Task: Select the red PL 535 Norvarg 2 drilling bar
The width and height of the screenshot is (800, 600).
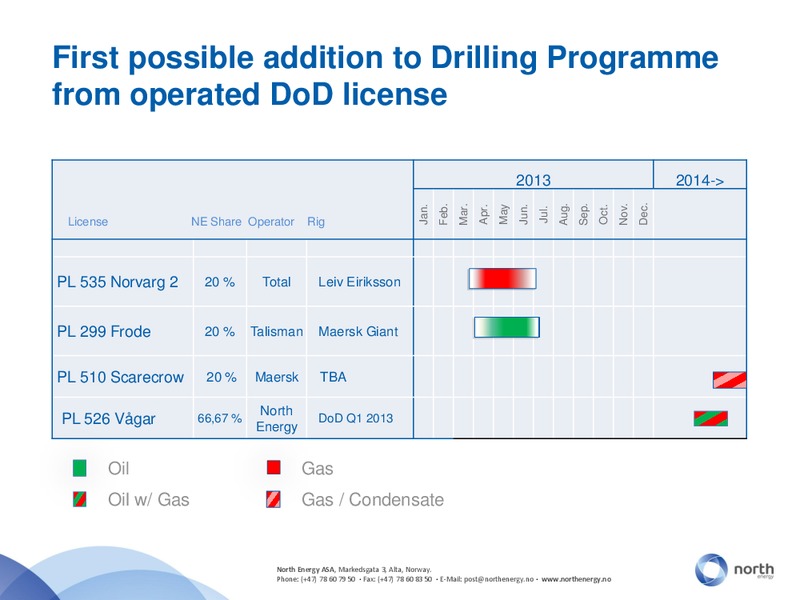Action: [x=503, y=279]
